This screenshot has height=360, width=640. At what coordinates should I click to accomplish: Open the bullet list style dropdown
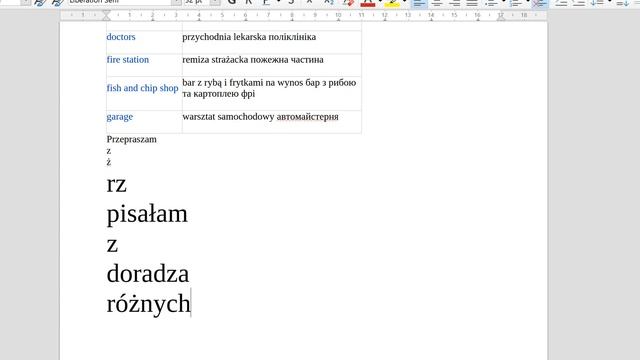[x=503, y=2]
